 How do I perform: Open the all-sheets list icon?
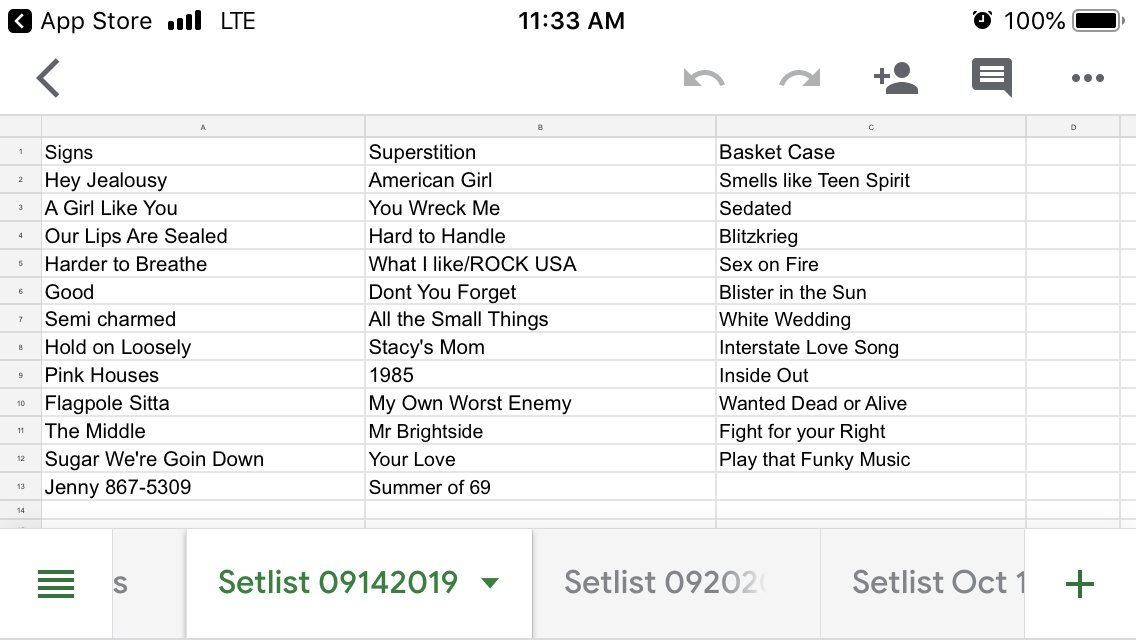coord(56,583)
